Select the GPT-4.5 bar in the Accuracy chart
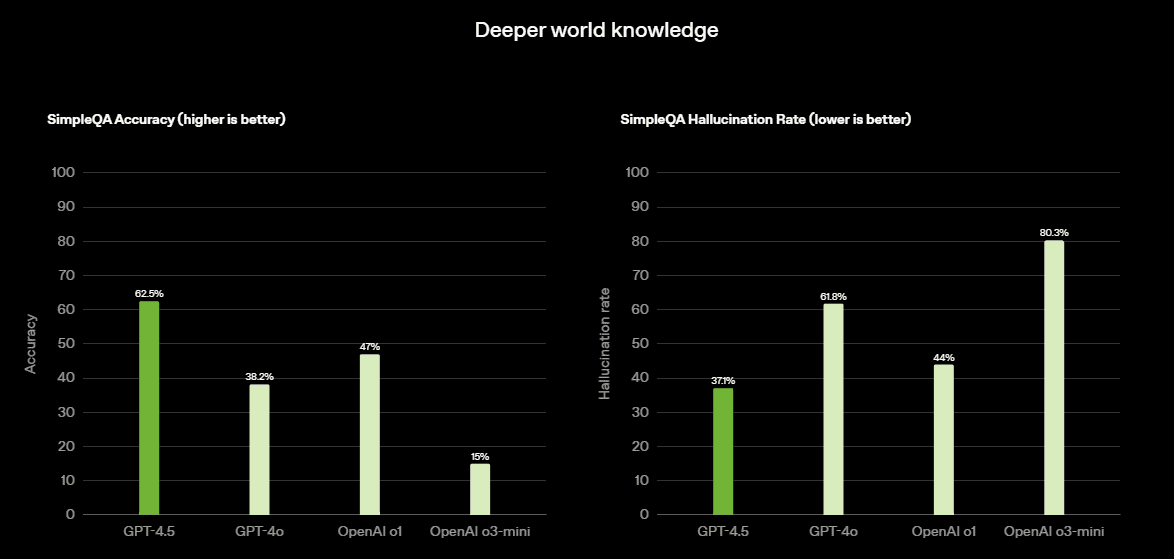The height and width of the screenshot is (559, 1174). [x=149, y=408]
